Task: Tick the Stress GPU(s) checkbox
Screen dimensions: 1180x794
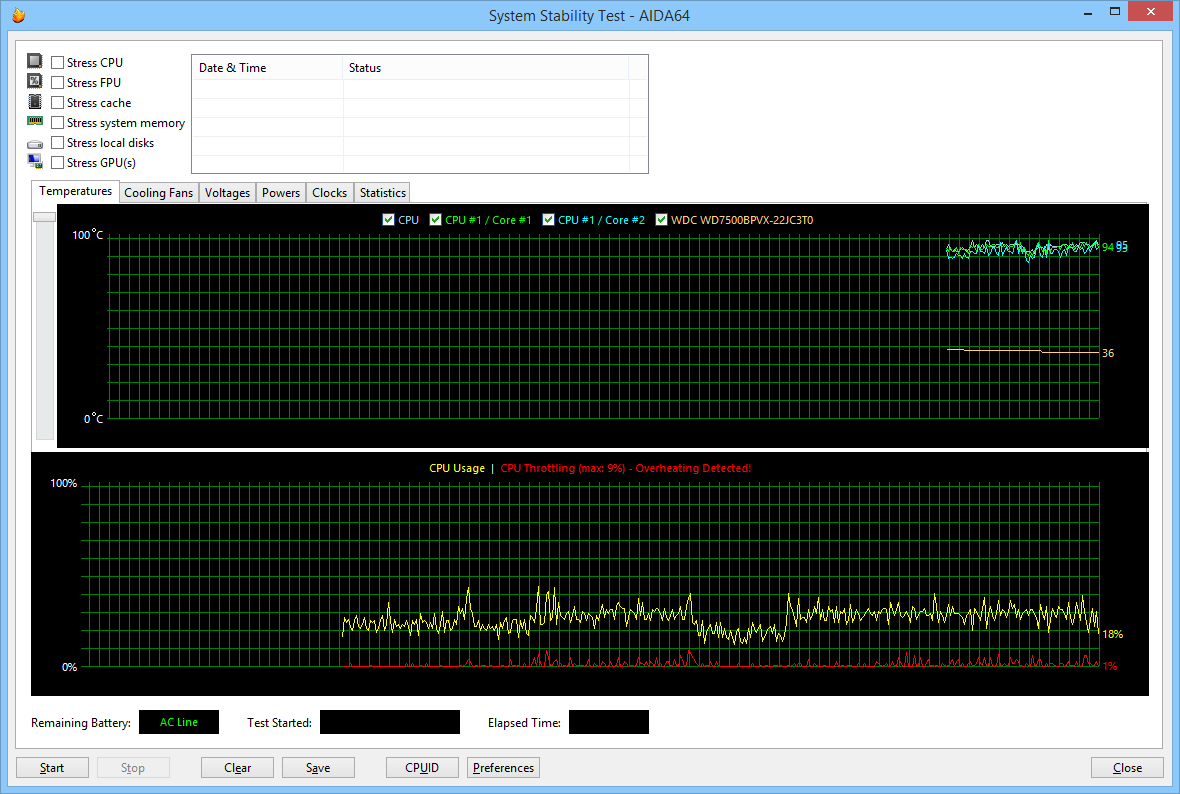Action: click(x=57, y=163)
